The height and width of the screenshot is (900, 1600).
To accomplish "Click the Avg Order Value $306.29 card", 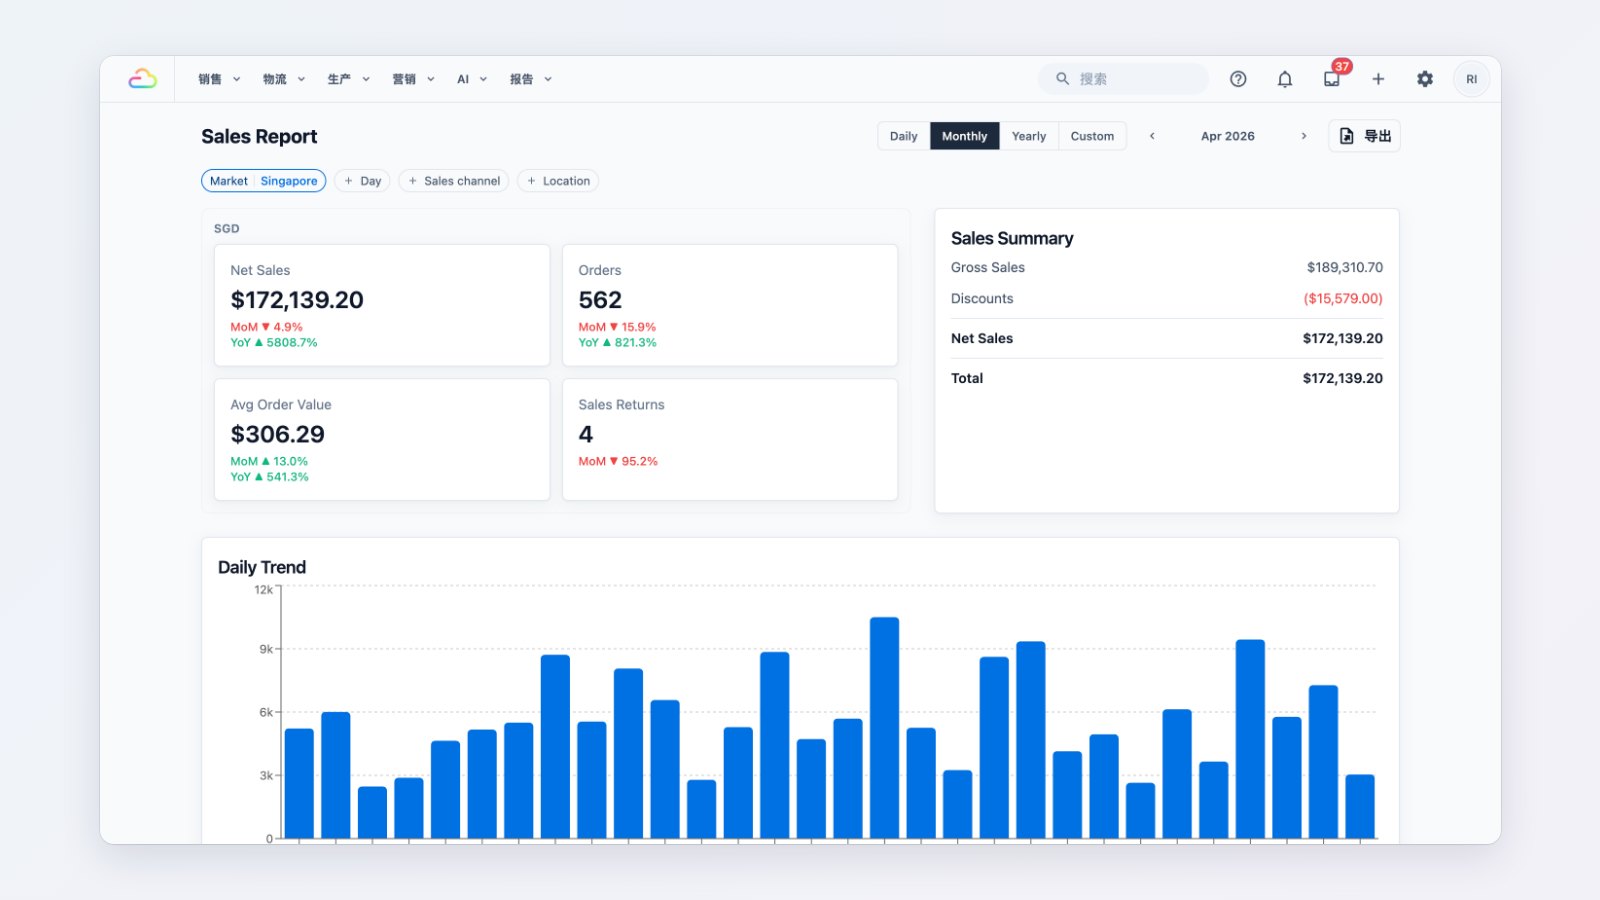I will coord(382,439).
